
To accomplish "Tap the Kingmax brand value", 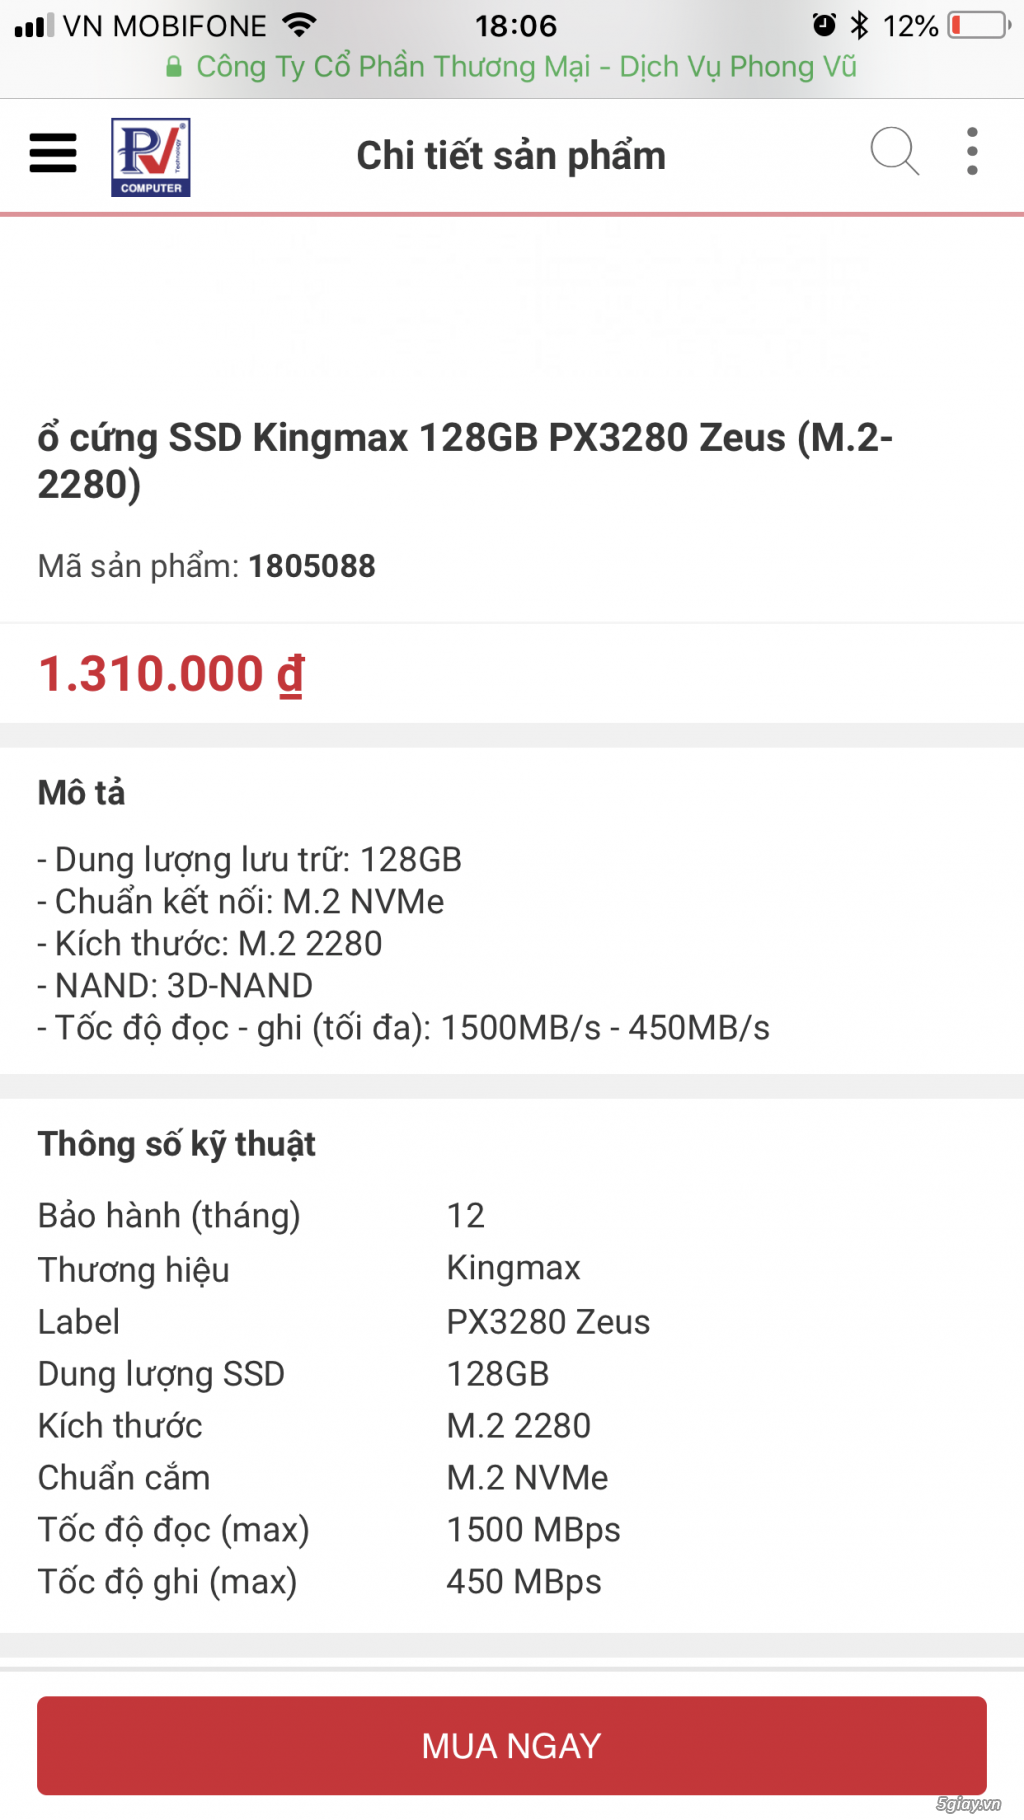I will click(513, 1268).
